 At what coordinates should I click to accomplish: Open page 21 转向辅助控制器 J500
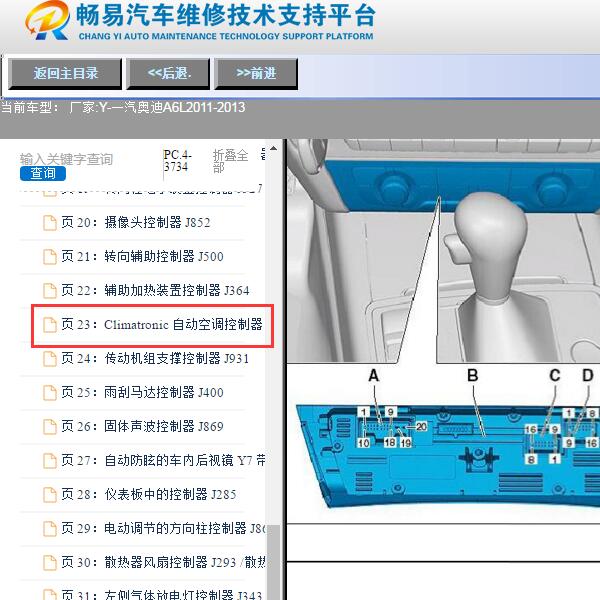coord(142,256)
